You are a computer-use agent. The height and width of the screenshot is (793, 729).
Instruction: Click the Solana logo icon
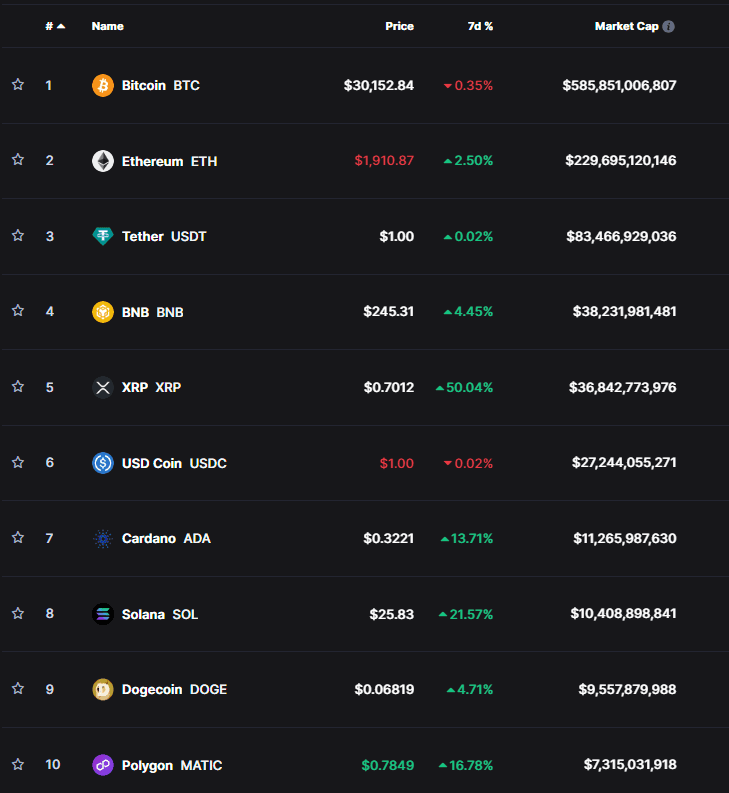click(x=103, y=614)
